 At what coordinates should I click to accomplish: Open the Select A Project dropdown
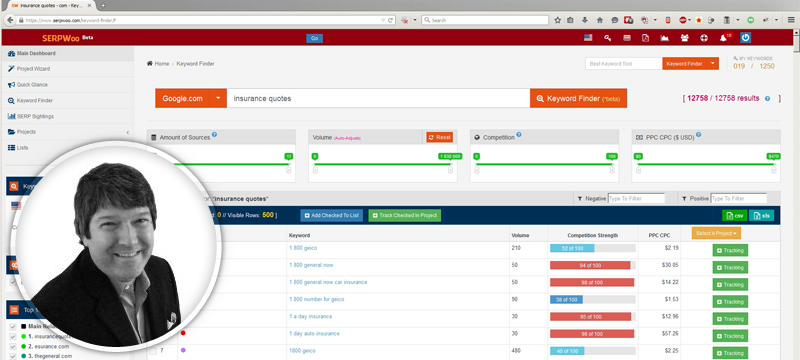click(716, 234)
